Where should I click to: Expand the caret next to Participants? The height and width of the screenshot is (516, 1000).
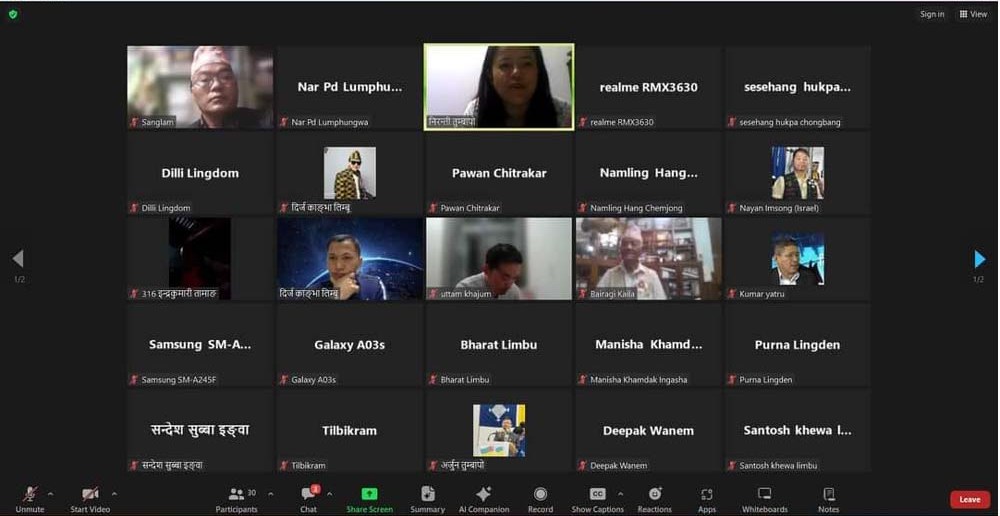pos(271,493)
